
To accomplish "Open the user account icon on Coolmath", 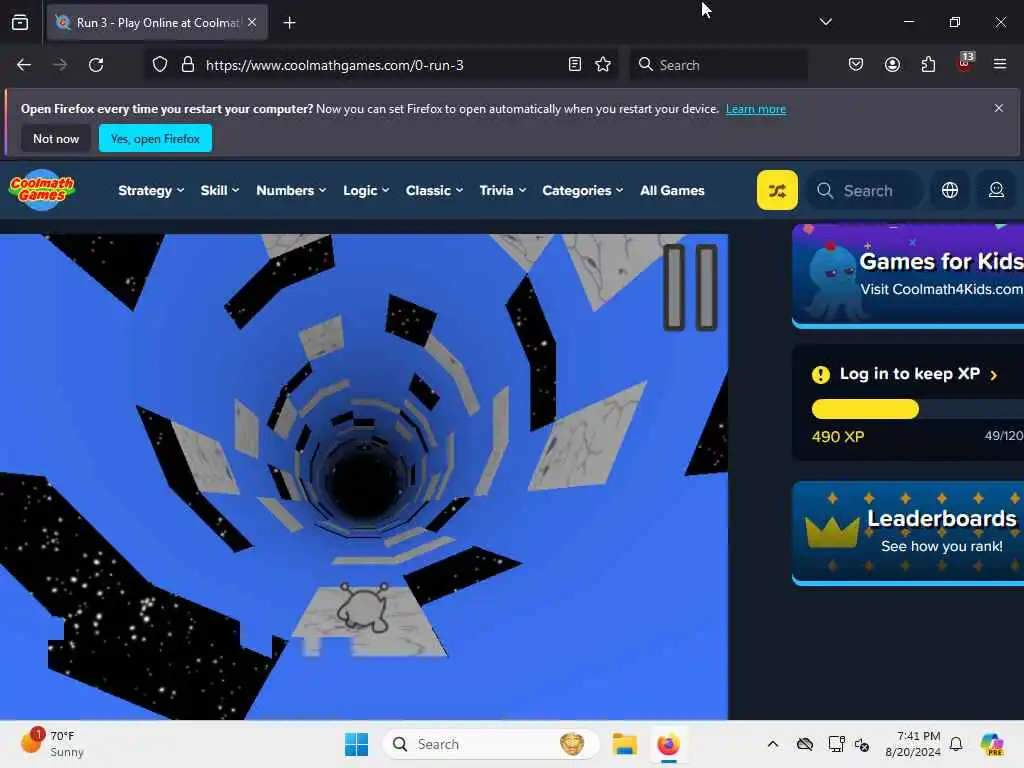I will (996, 190).
